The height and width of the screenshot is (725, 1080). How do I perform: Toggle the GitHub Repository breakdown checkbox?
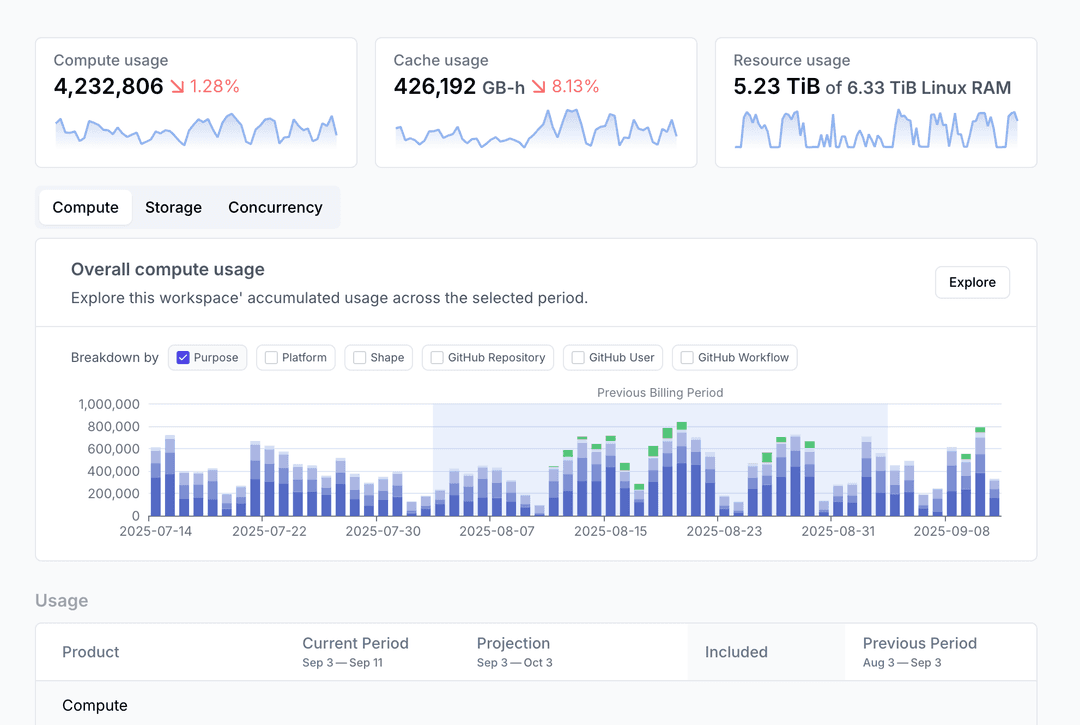(x=437, y=358)
